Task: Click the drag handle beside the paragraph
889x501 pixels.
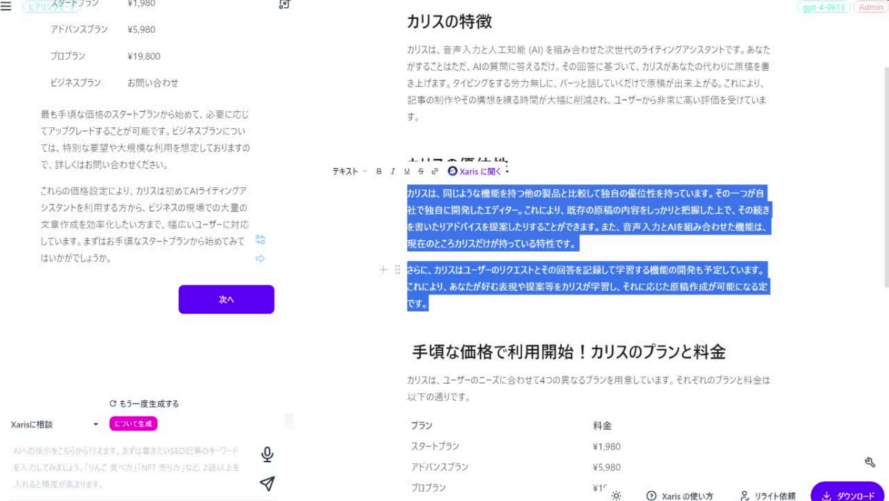Action: [x=397, y=270]
